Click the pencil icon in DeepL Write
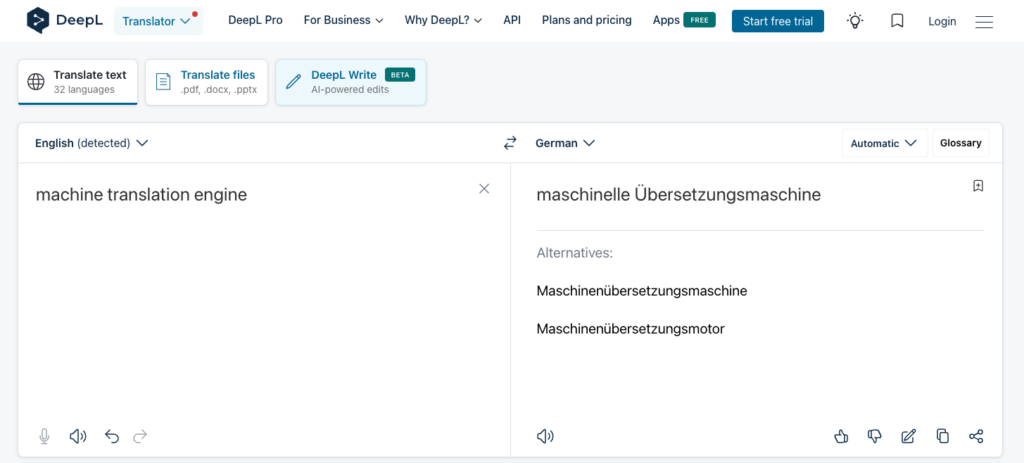Viewport: 1024px width, 463px height. click(293, 82)
